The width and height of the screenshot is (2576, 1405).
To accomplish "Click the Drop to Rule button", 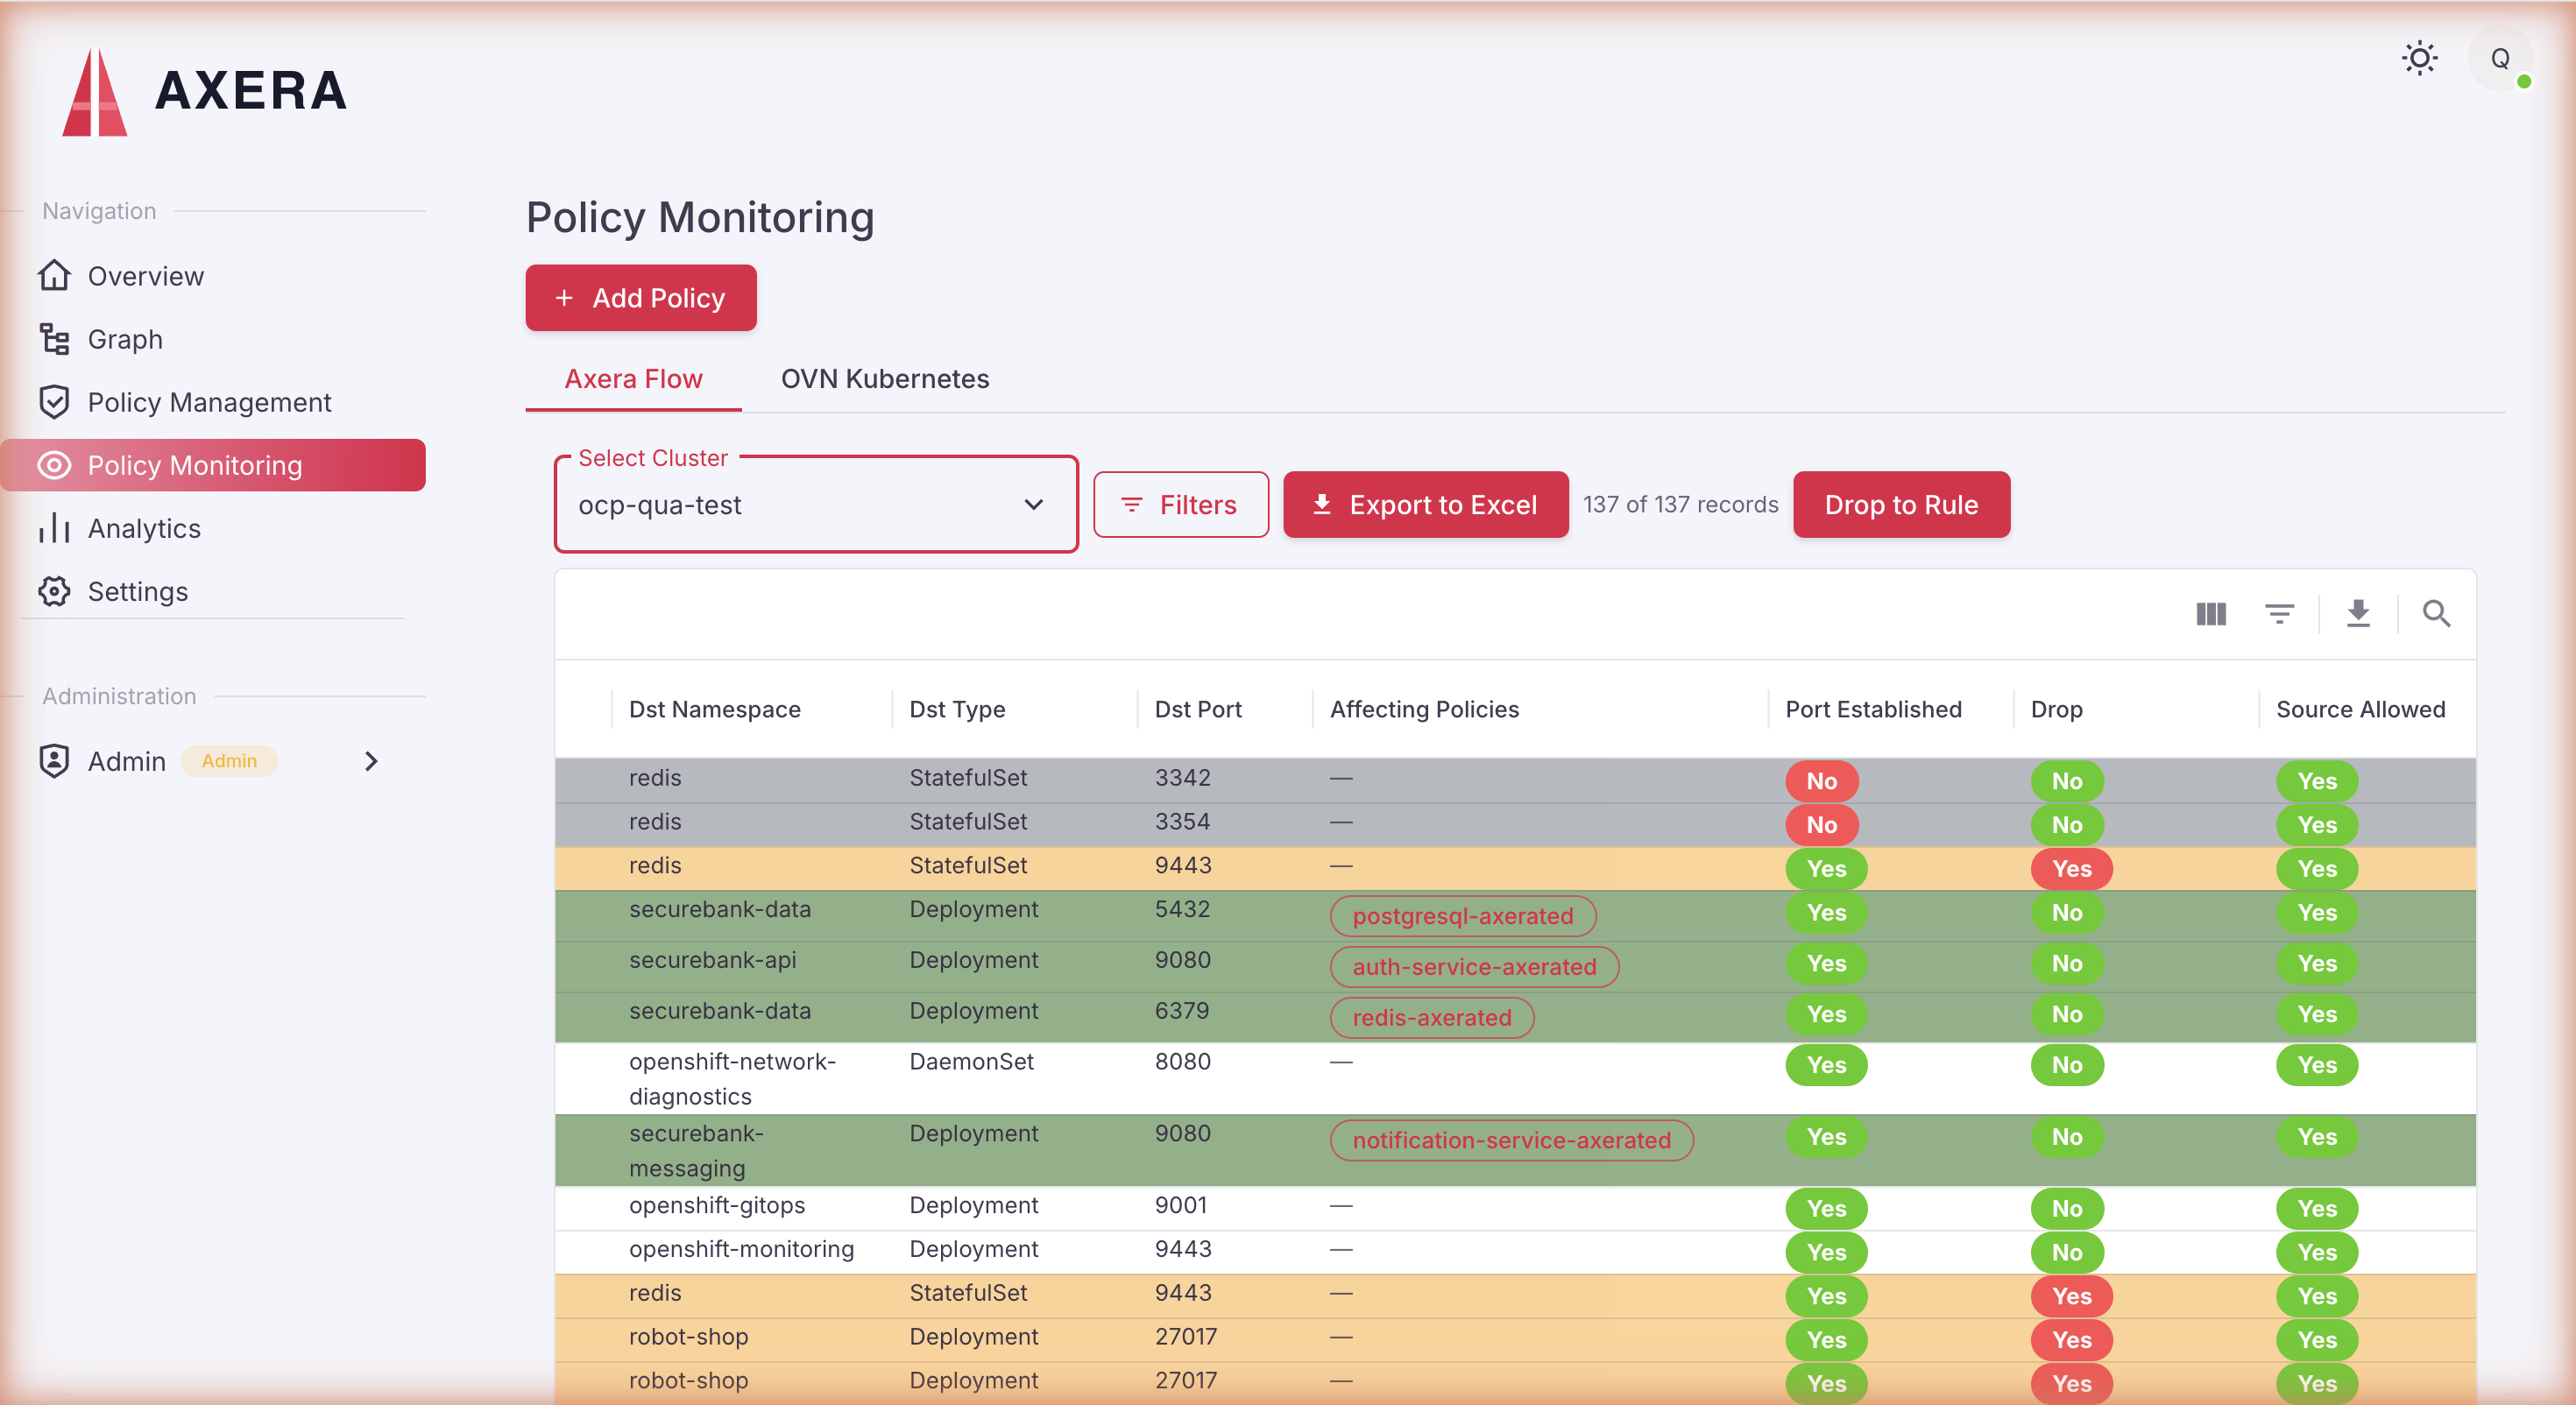I will pos(1900,505).
